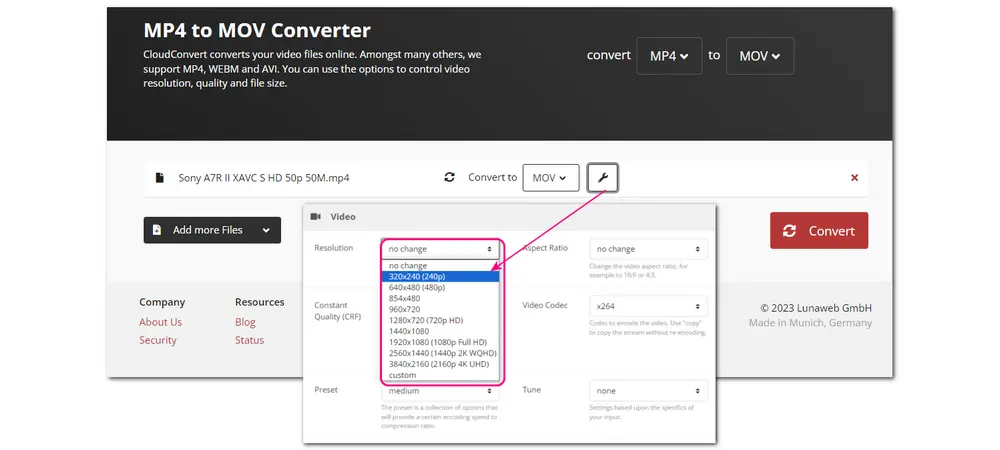Click the video camera icon in panel header
The width and height of the screenshot is (1000, 450).
coord(316,216)
